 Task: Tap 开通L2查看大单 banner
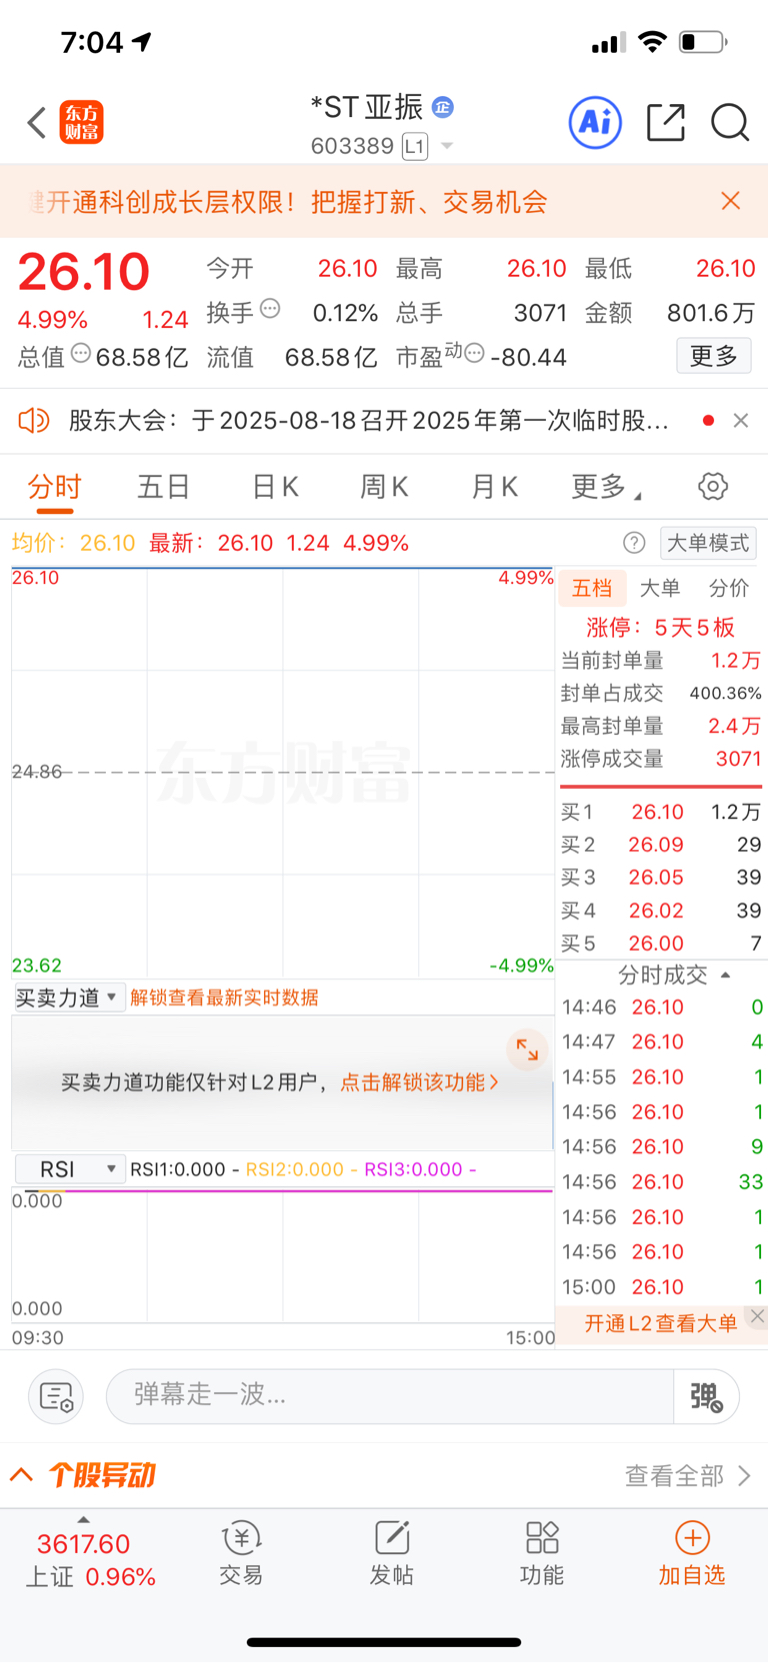pos(660,1324)
